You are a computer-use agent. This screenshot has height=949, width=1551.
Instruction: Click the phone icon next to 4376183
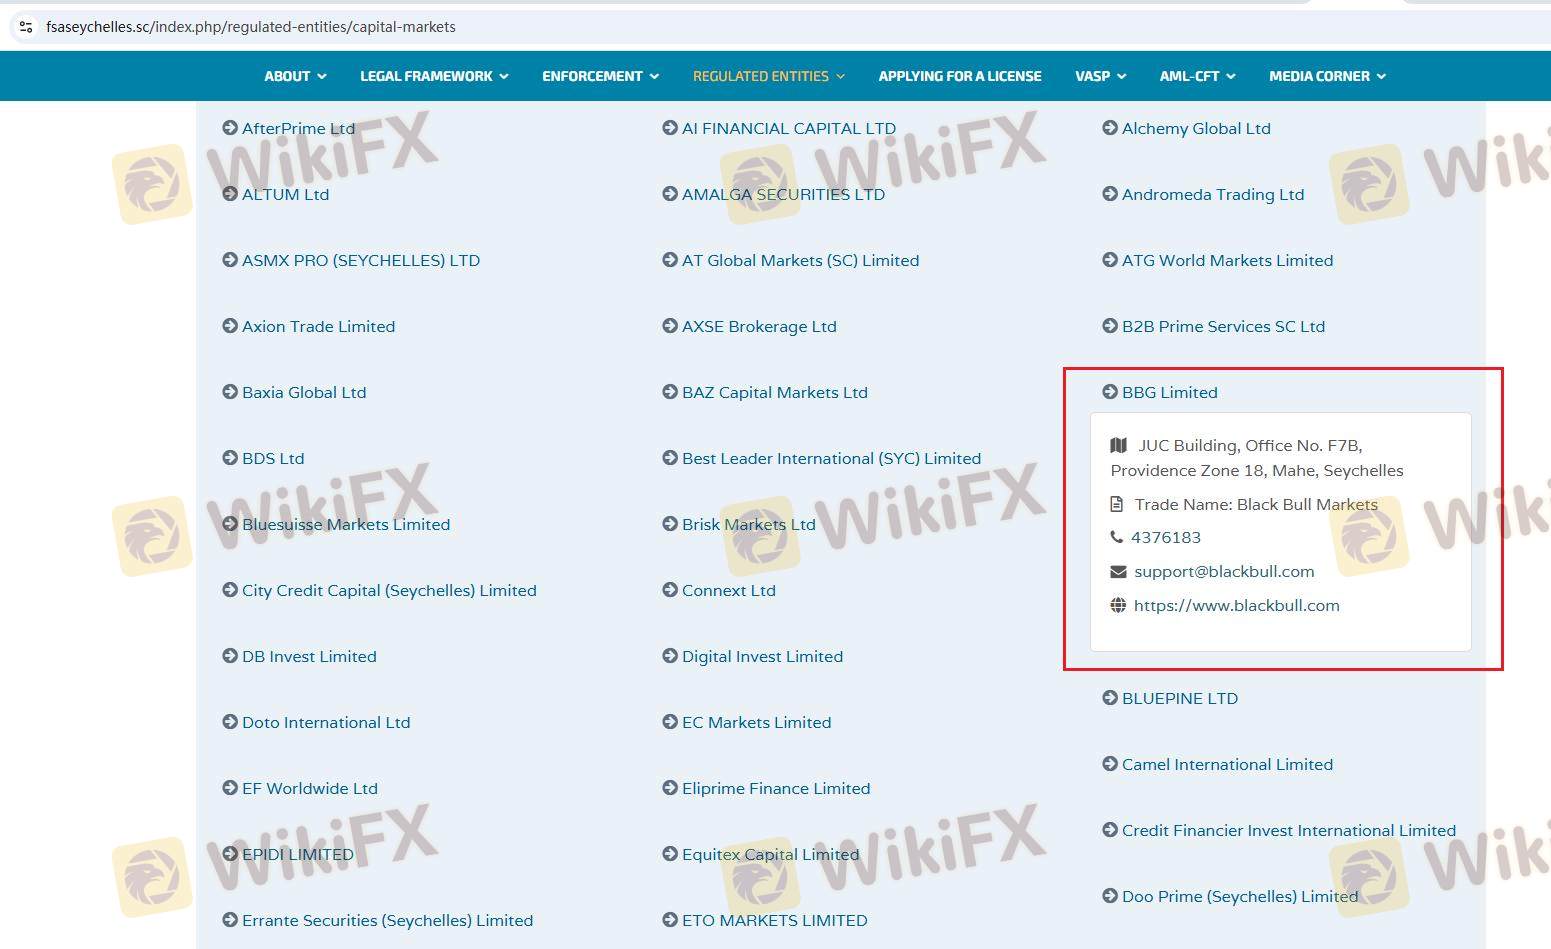pos(1117,537)
